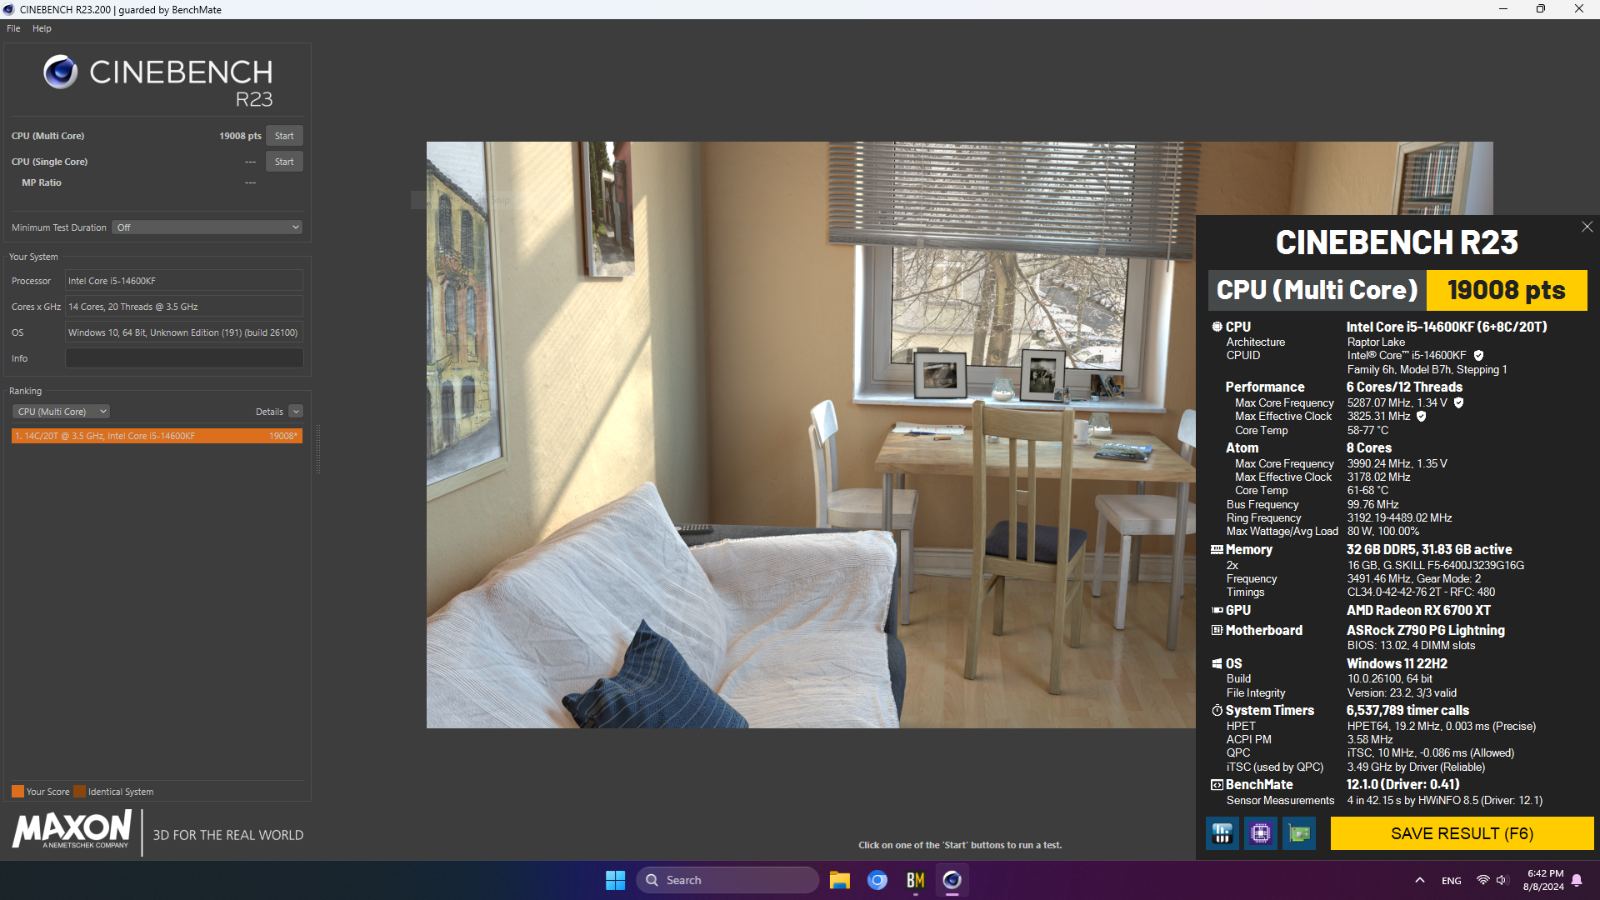This screenshot has height=900, width=1600.
Task: Click the ENG language indicator
Action: [1451, 881]
